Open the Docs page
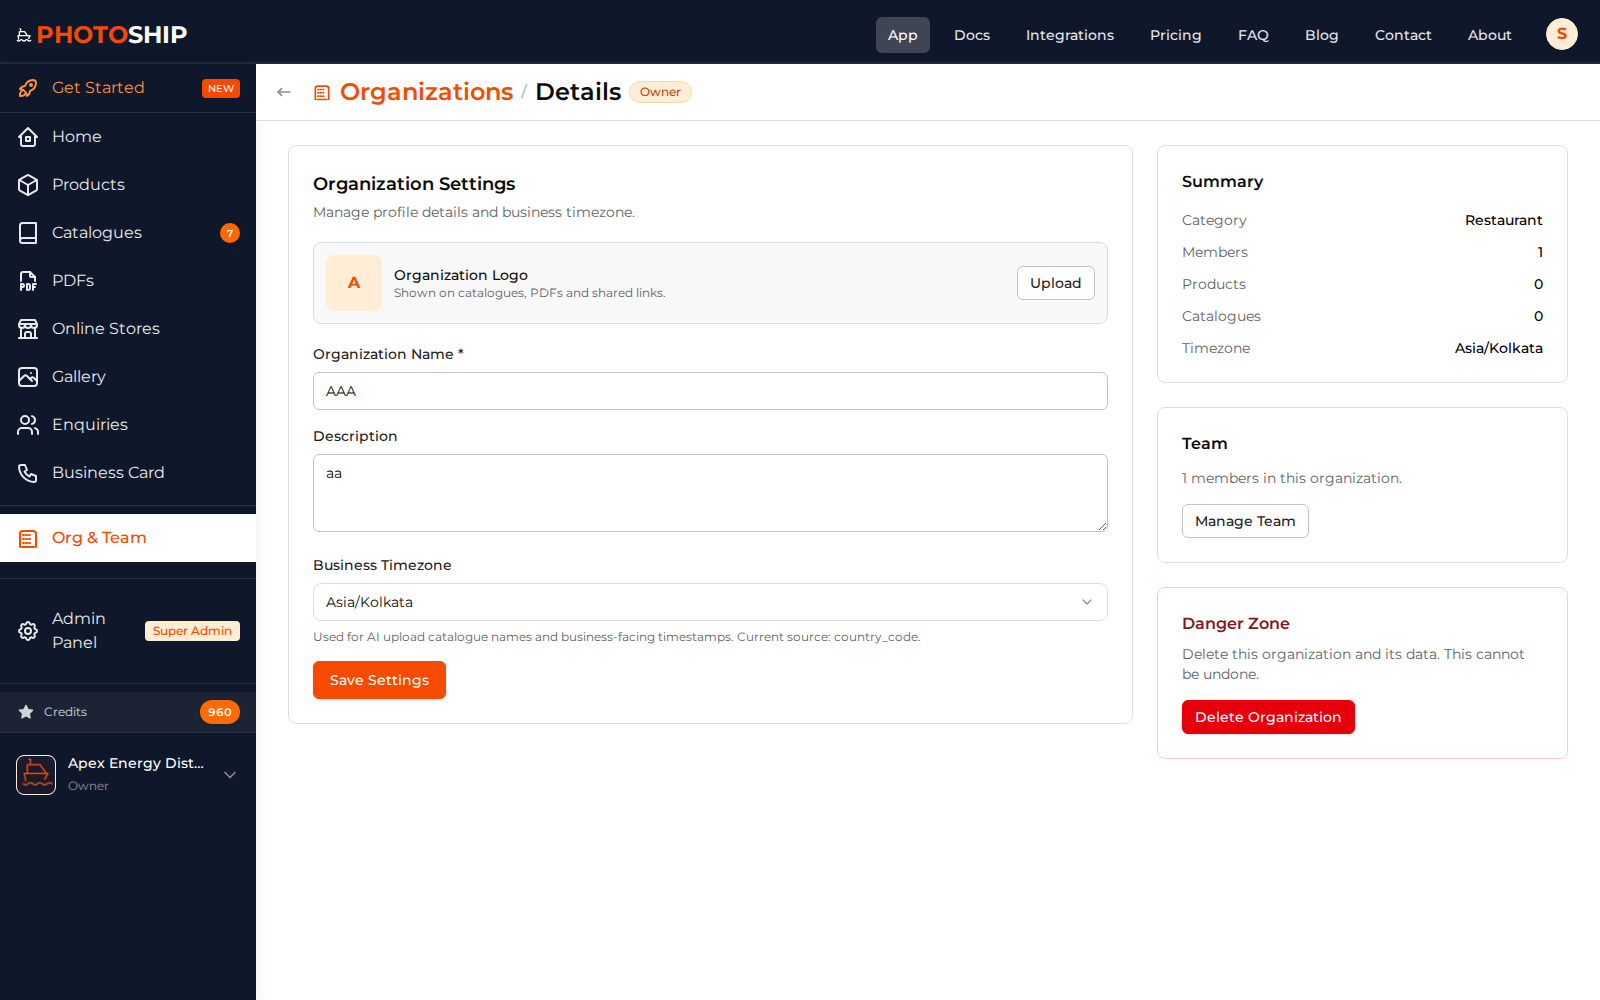 pyautogui.click(x=972, y=35)
